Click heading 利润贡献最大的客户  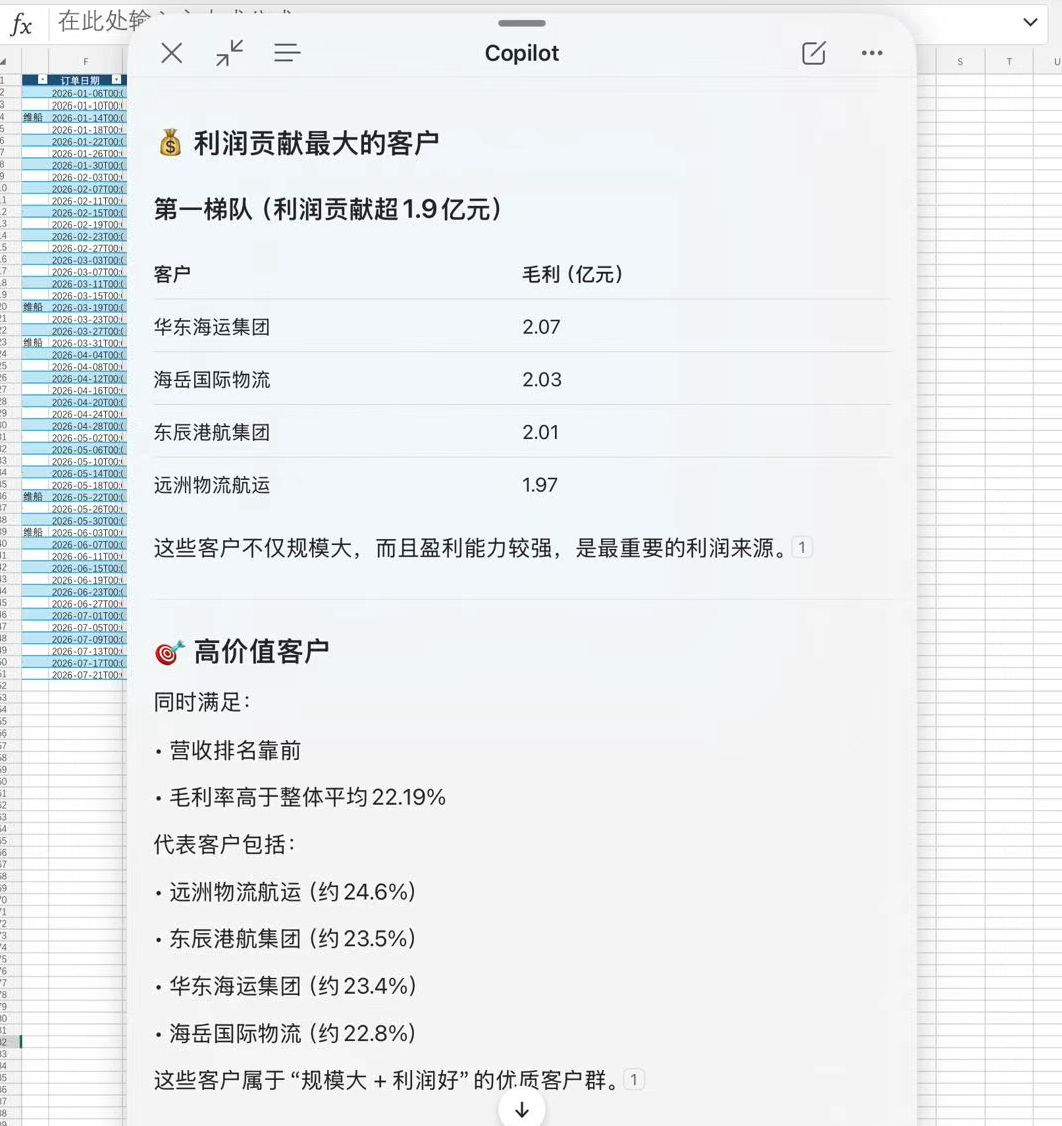pyautogui.click(x=316, y=143)
